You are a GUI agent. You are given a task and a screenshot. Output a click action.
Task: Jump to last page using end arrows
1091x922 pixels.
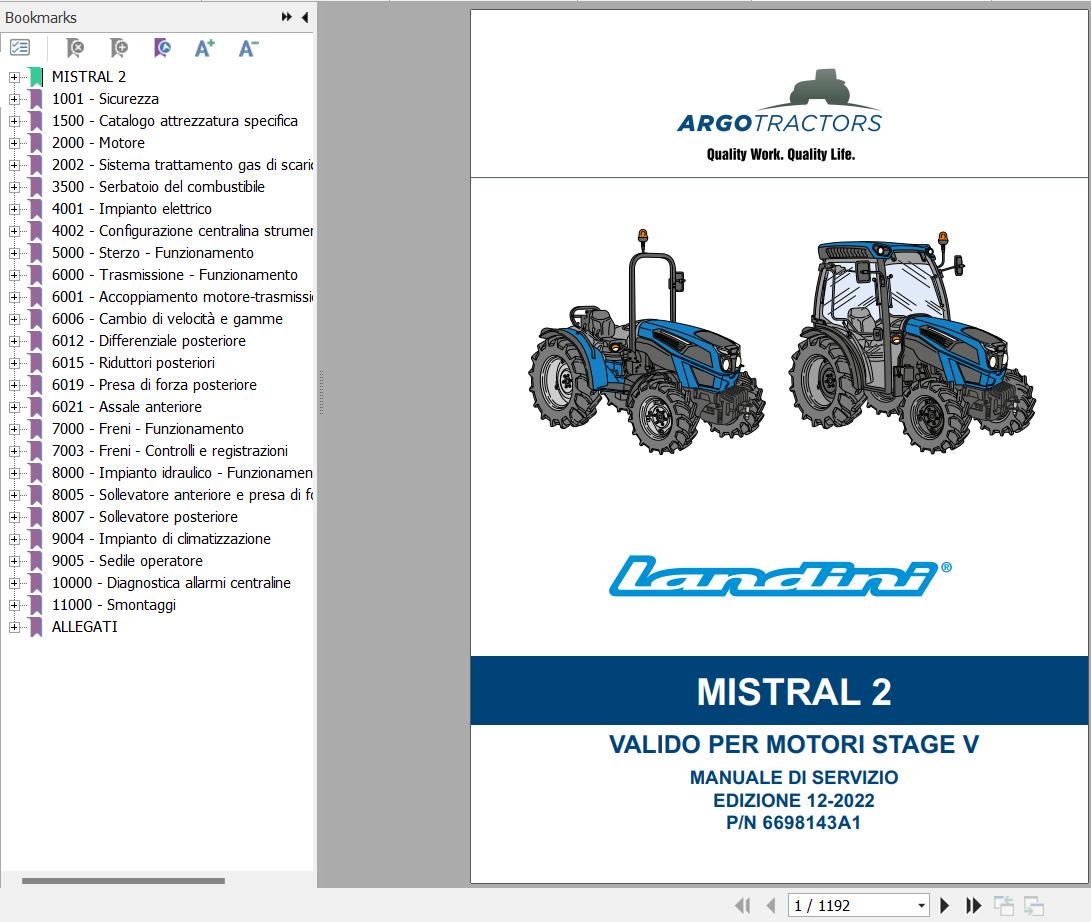click(x=973, y=904)
